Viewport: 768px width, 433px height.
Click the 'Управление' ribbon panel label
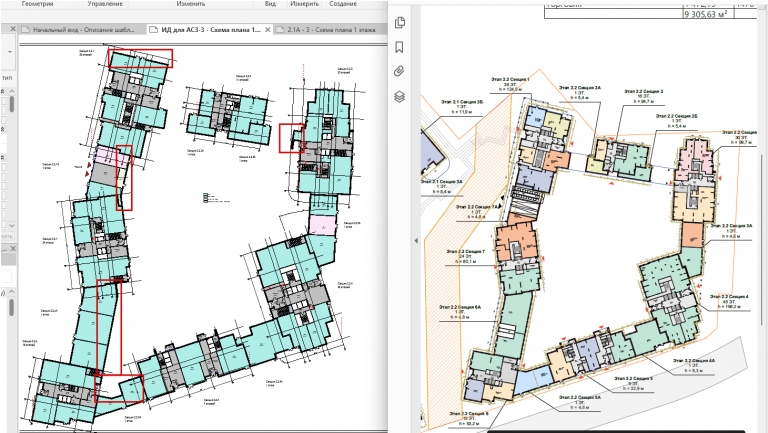point(105,3)
